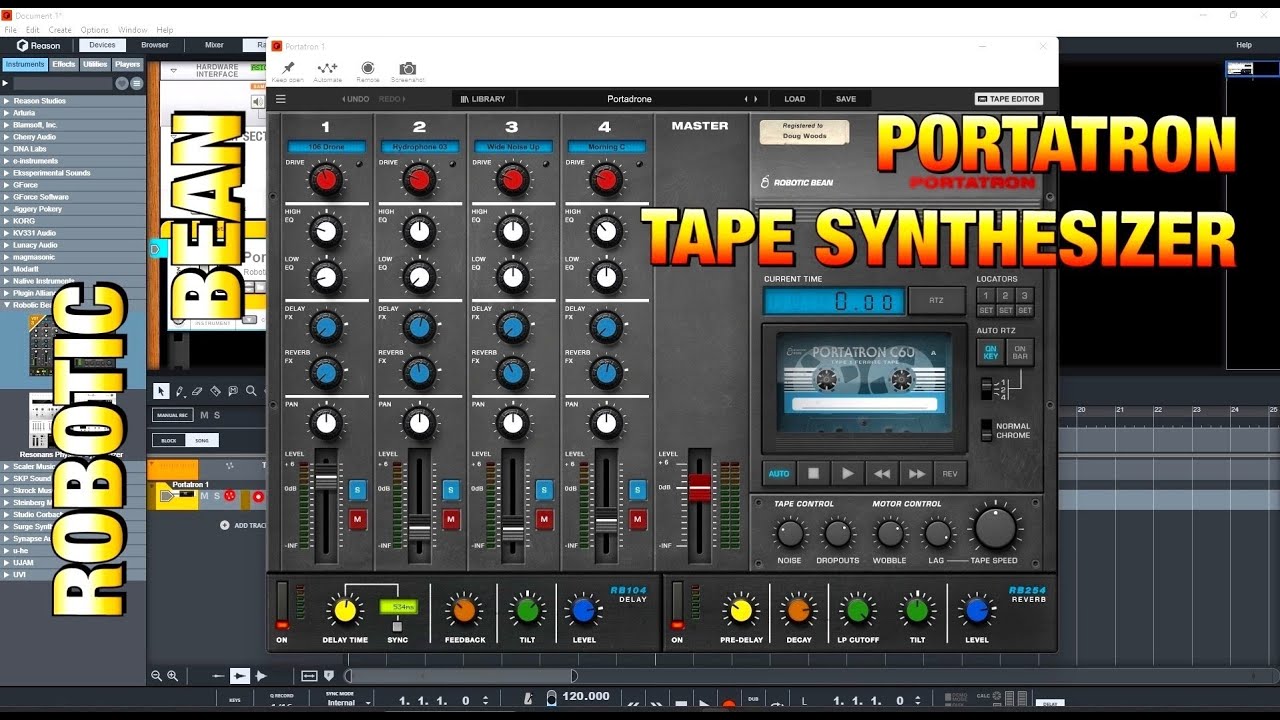Viewport: 1280px width, 720px height.
Task: Toggle the RB254 Reverb ON switch
Action: click(x=678, y=604)
